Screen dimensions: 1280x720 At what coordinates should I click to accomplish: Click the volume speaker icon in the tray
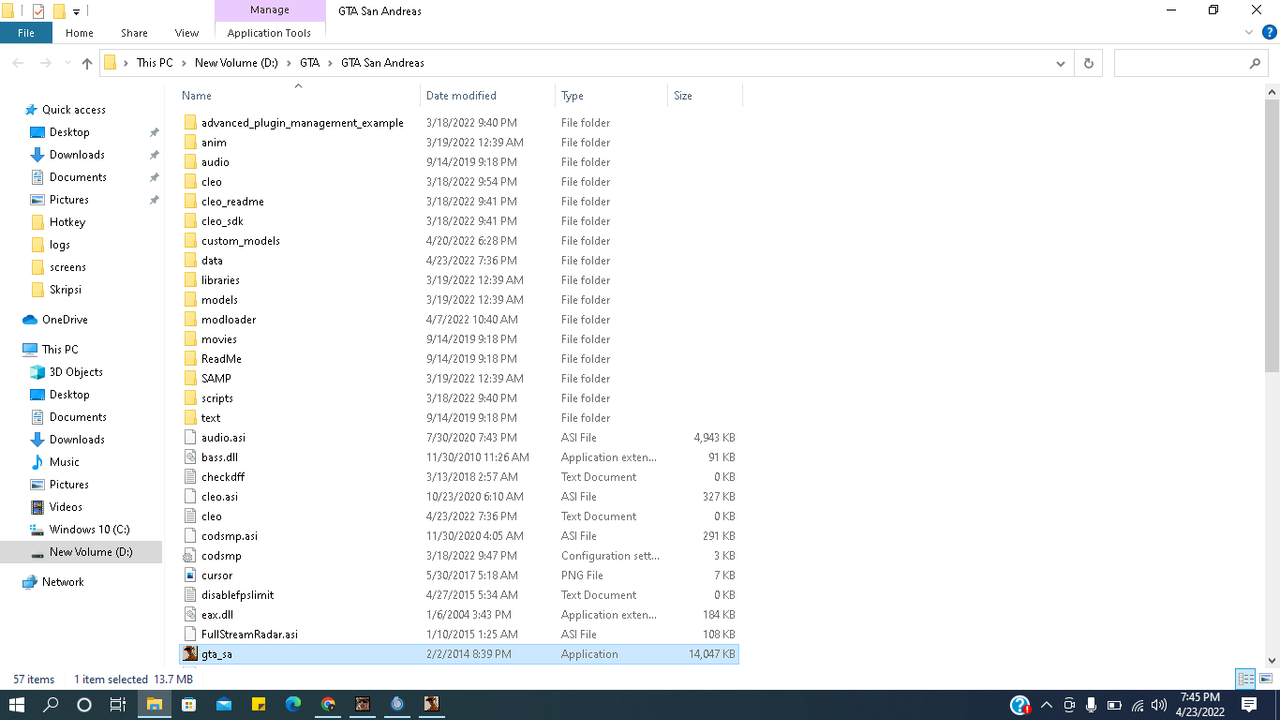(x=1159, y=705)
